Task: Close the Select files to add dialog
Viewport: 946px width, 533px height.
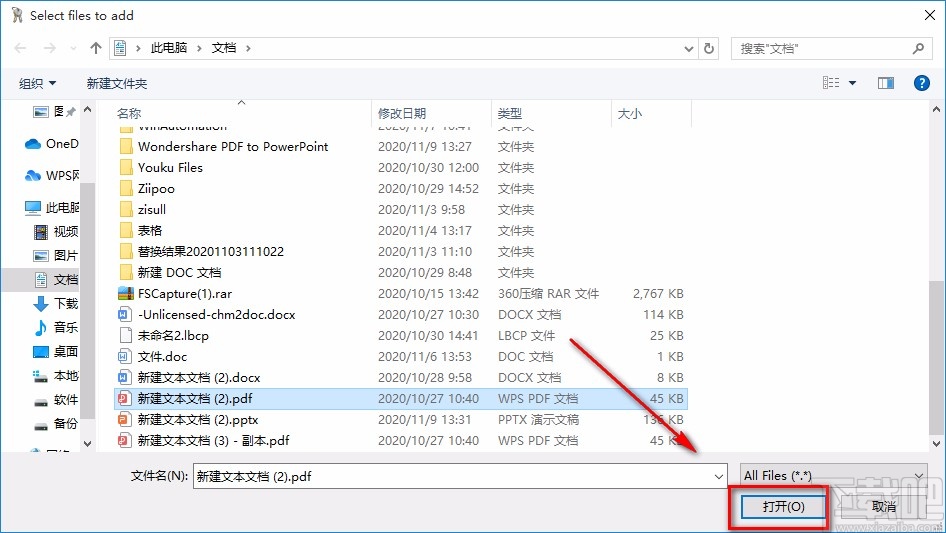Action: pos(930,15)
